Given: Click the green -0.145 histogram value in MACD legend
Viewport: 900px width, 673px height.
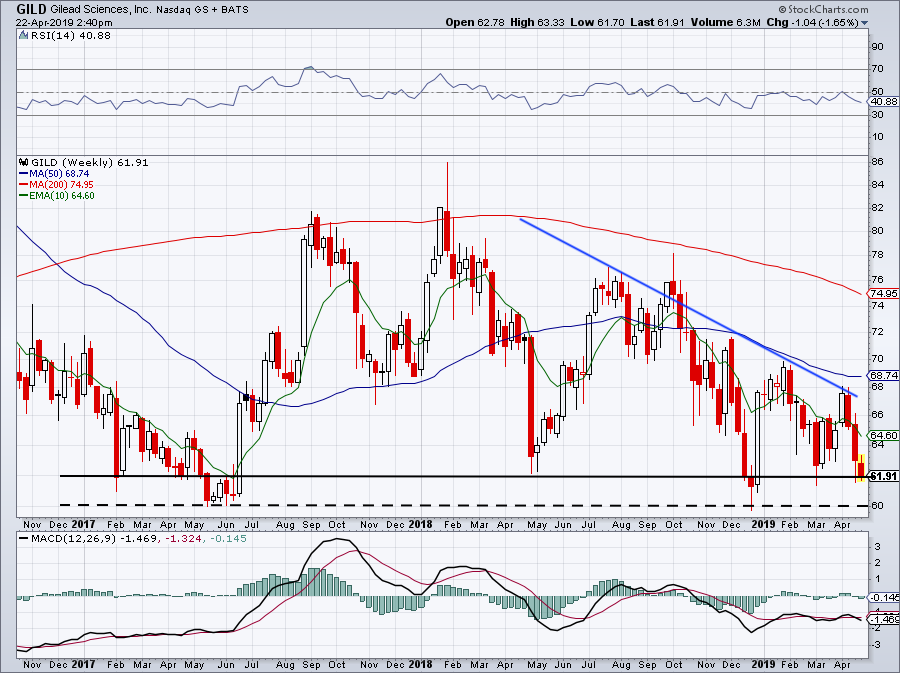Looking at the screenshot, I should [228, 539].
